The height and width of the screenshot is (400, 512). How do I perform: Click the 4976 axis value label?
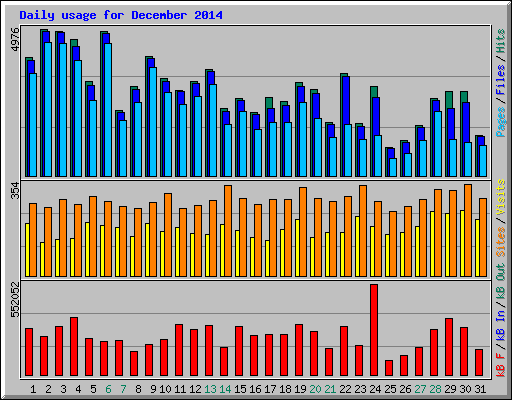pyautogui.click(x=15, y=40)
